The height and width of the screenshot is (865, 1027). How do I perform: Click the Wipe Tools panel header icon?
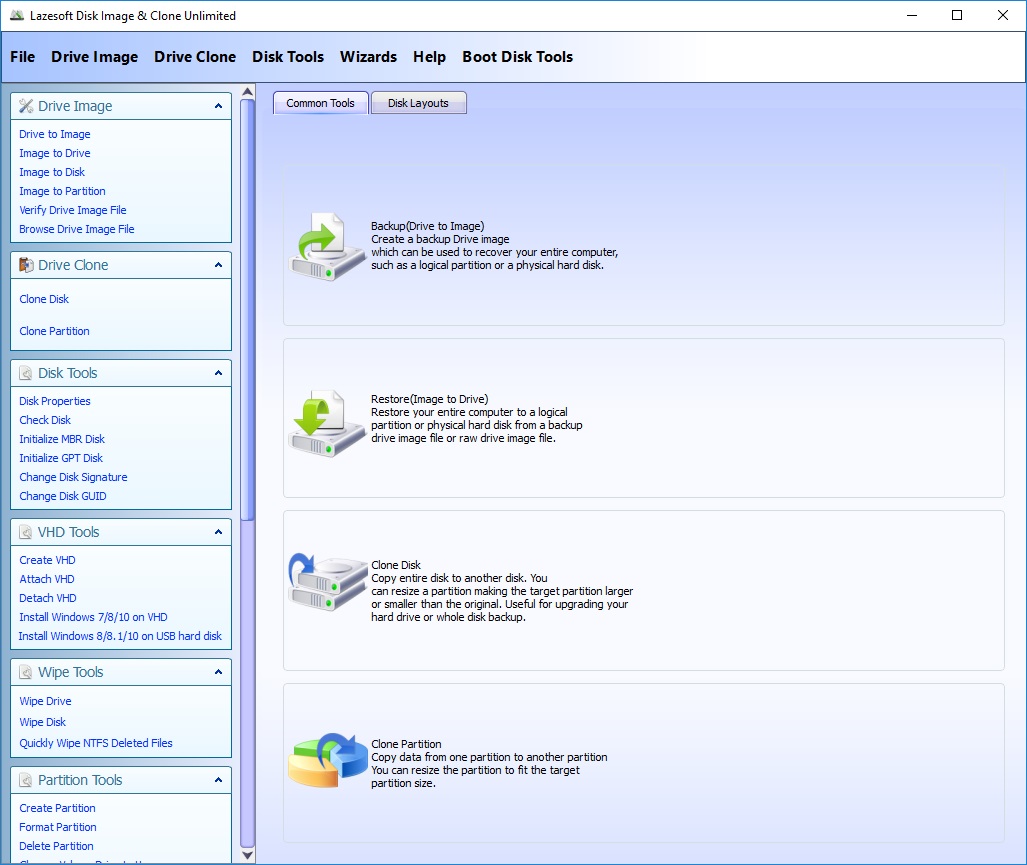[26, 672]
